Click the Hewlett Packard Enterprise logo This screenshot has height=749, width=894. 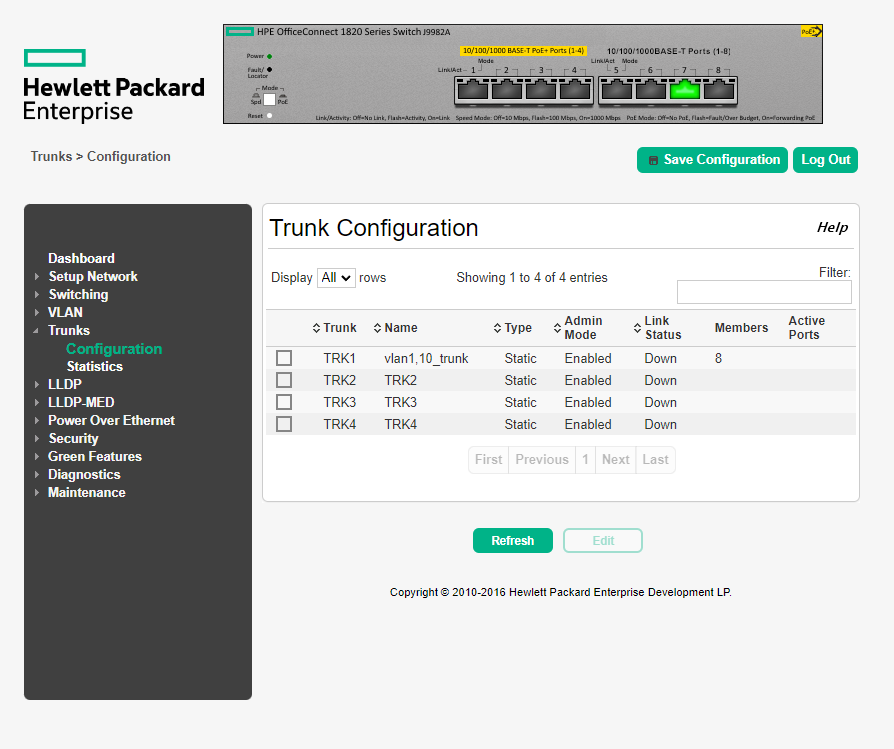pos(113,86)
